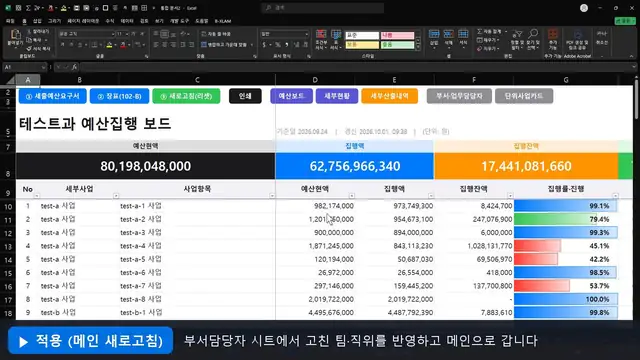Click the Decrease Indent icon
This screenshot has height=360, width=640.
(x=183, y=44)
